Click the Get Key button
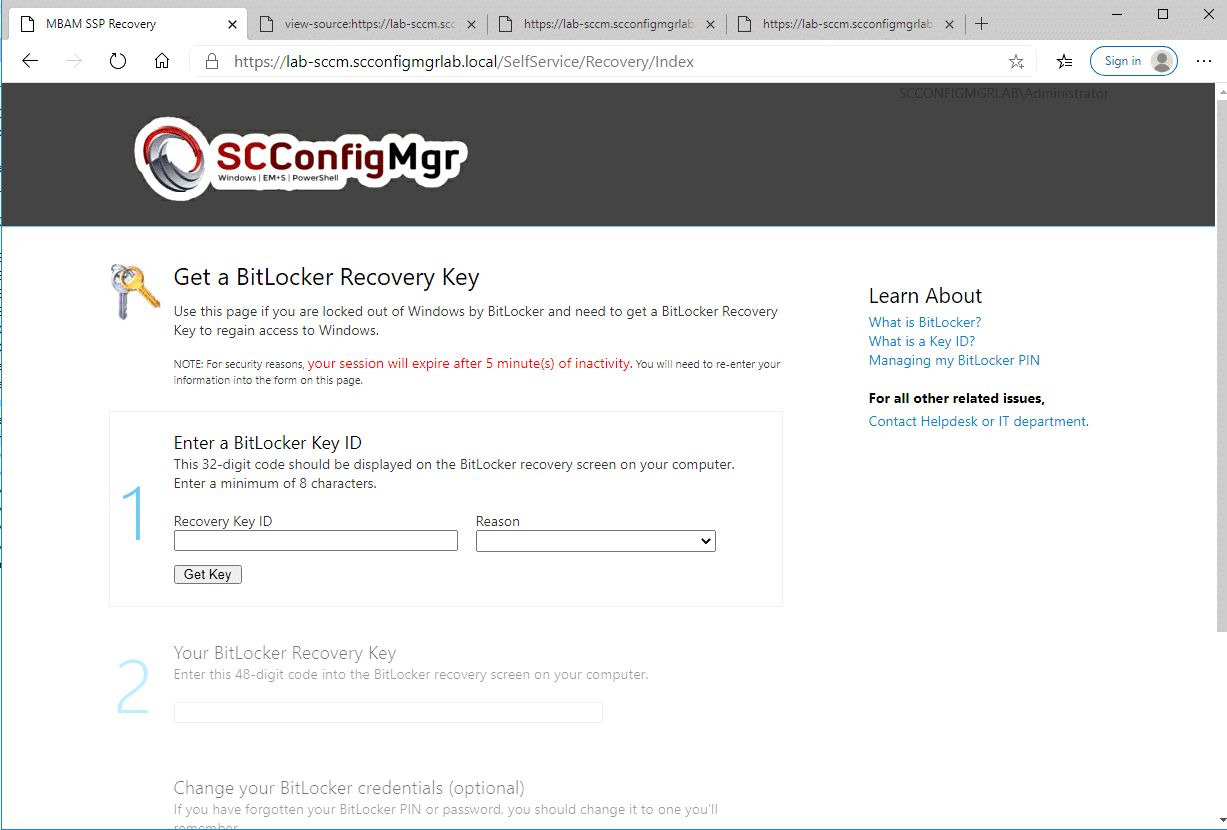 pos(208,574)
